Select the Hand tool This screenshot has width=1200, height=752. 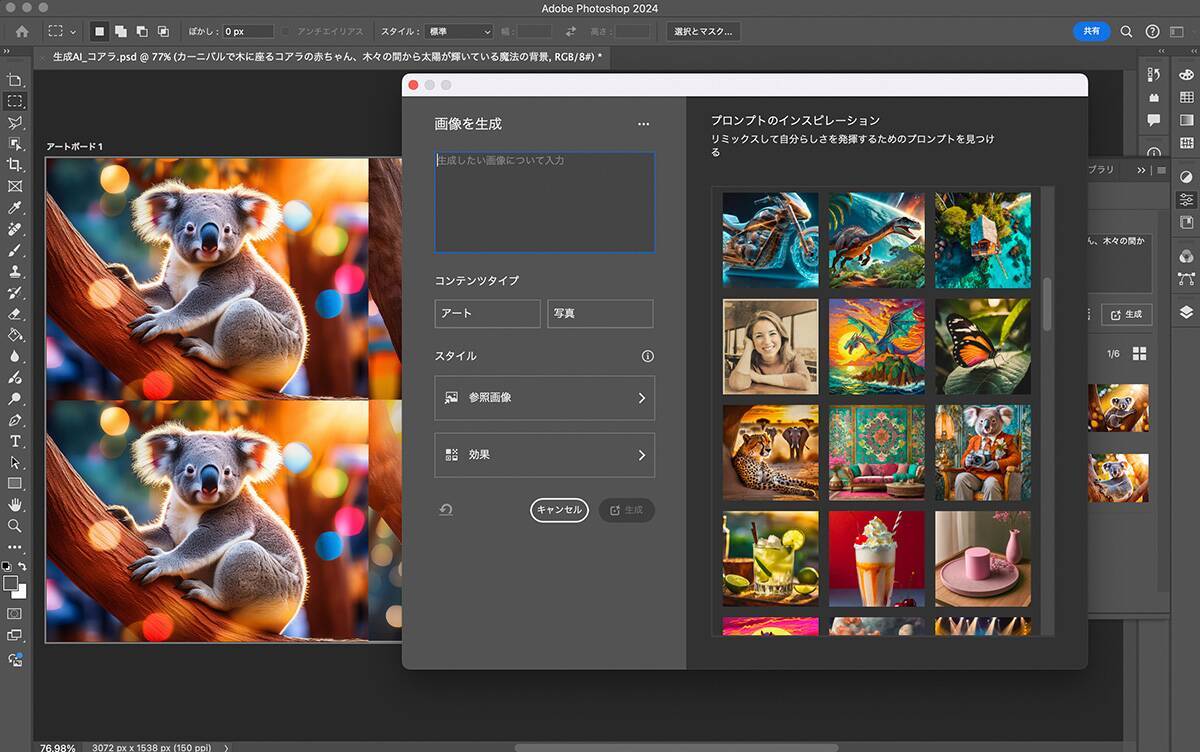(x=15, y=504)
